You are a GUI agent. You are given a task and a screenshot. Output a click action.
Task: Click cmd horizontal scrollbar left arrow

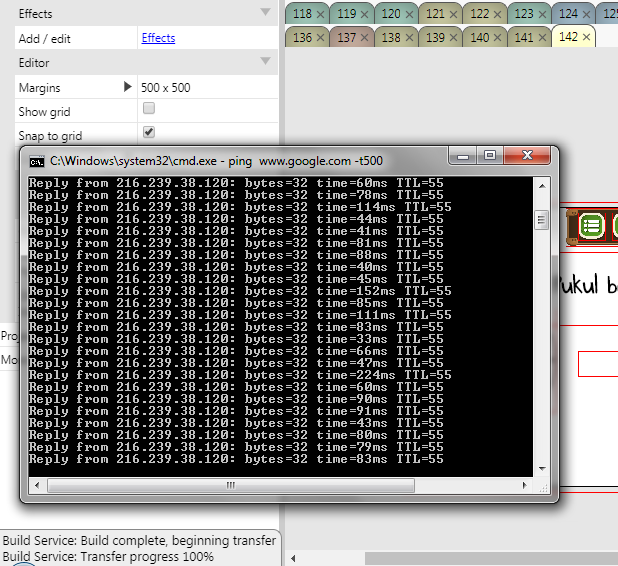37,485
